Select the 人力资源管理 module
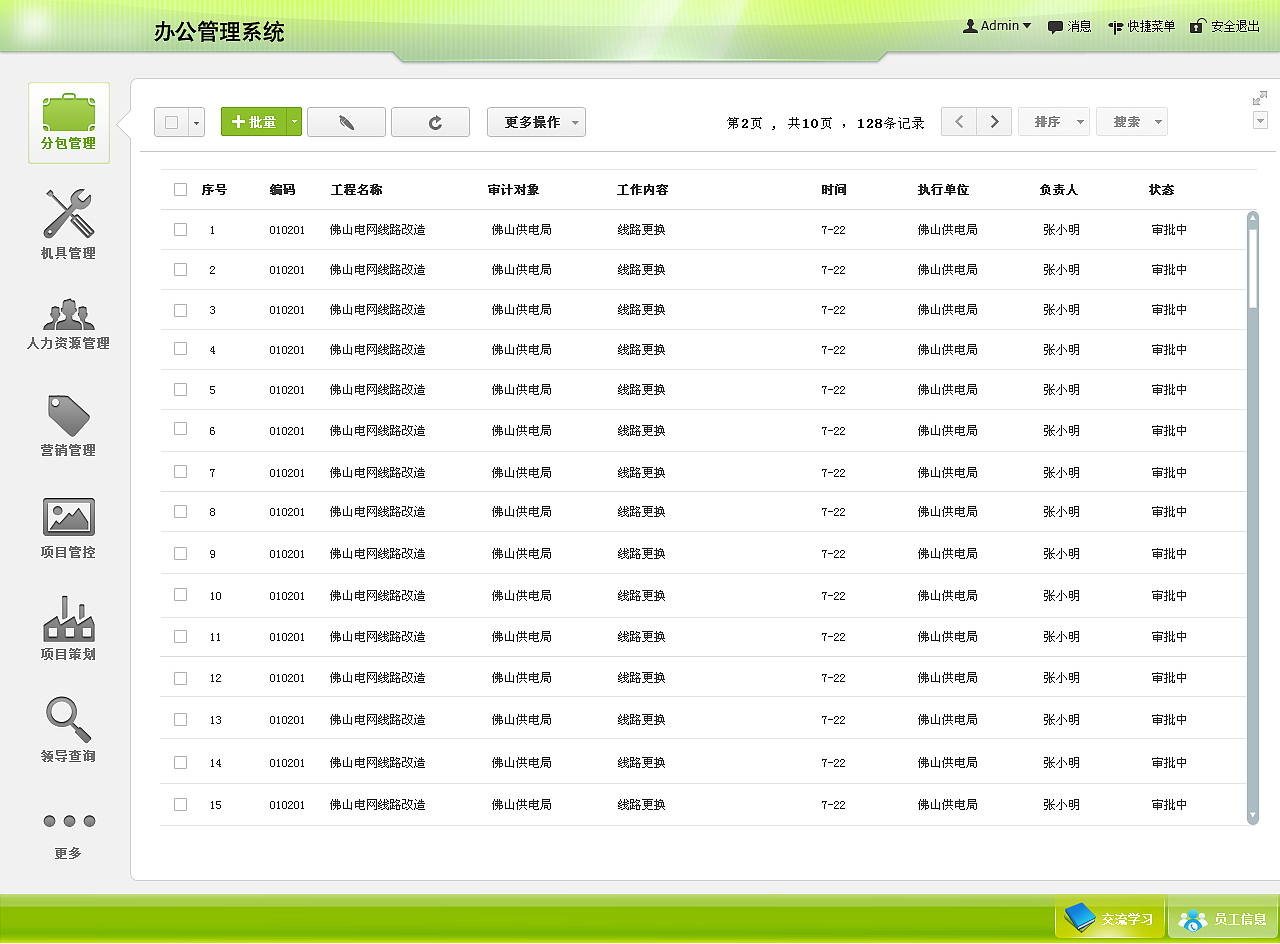The height and width of the screenshot is (944, 1280). coord(67,323)
